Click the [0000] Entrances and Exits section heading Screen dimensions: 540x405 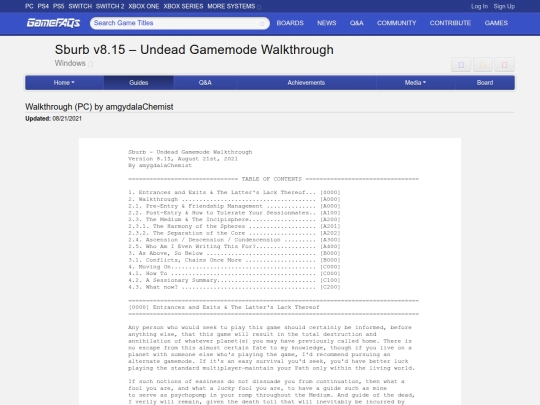(224, 307)
